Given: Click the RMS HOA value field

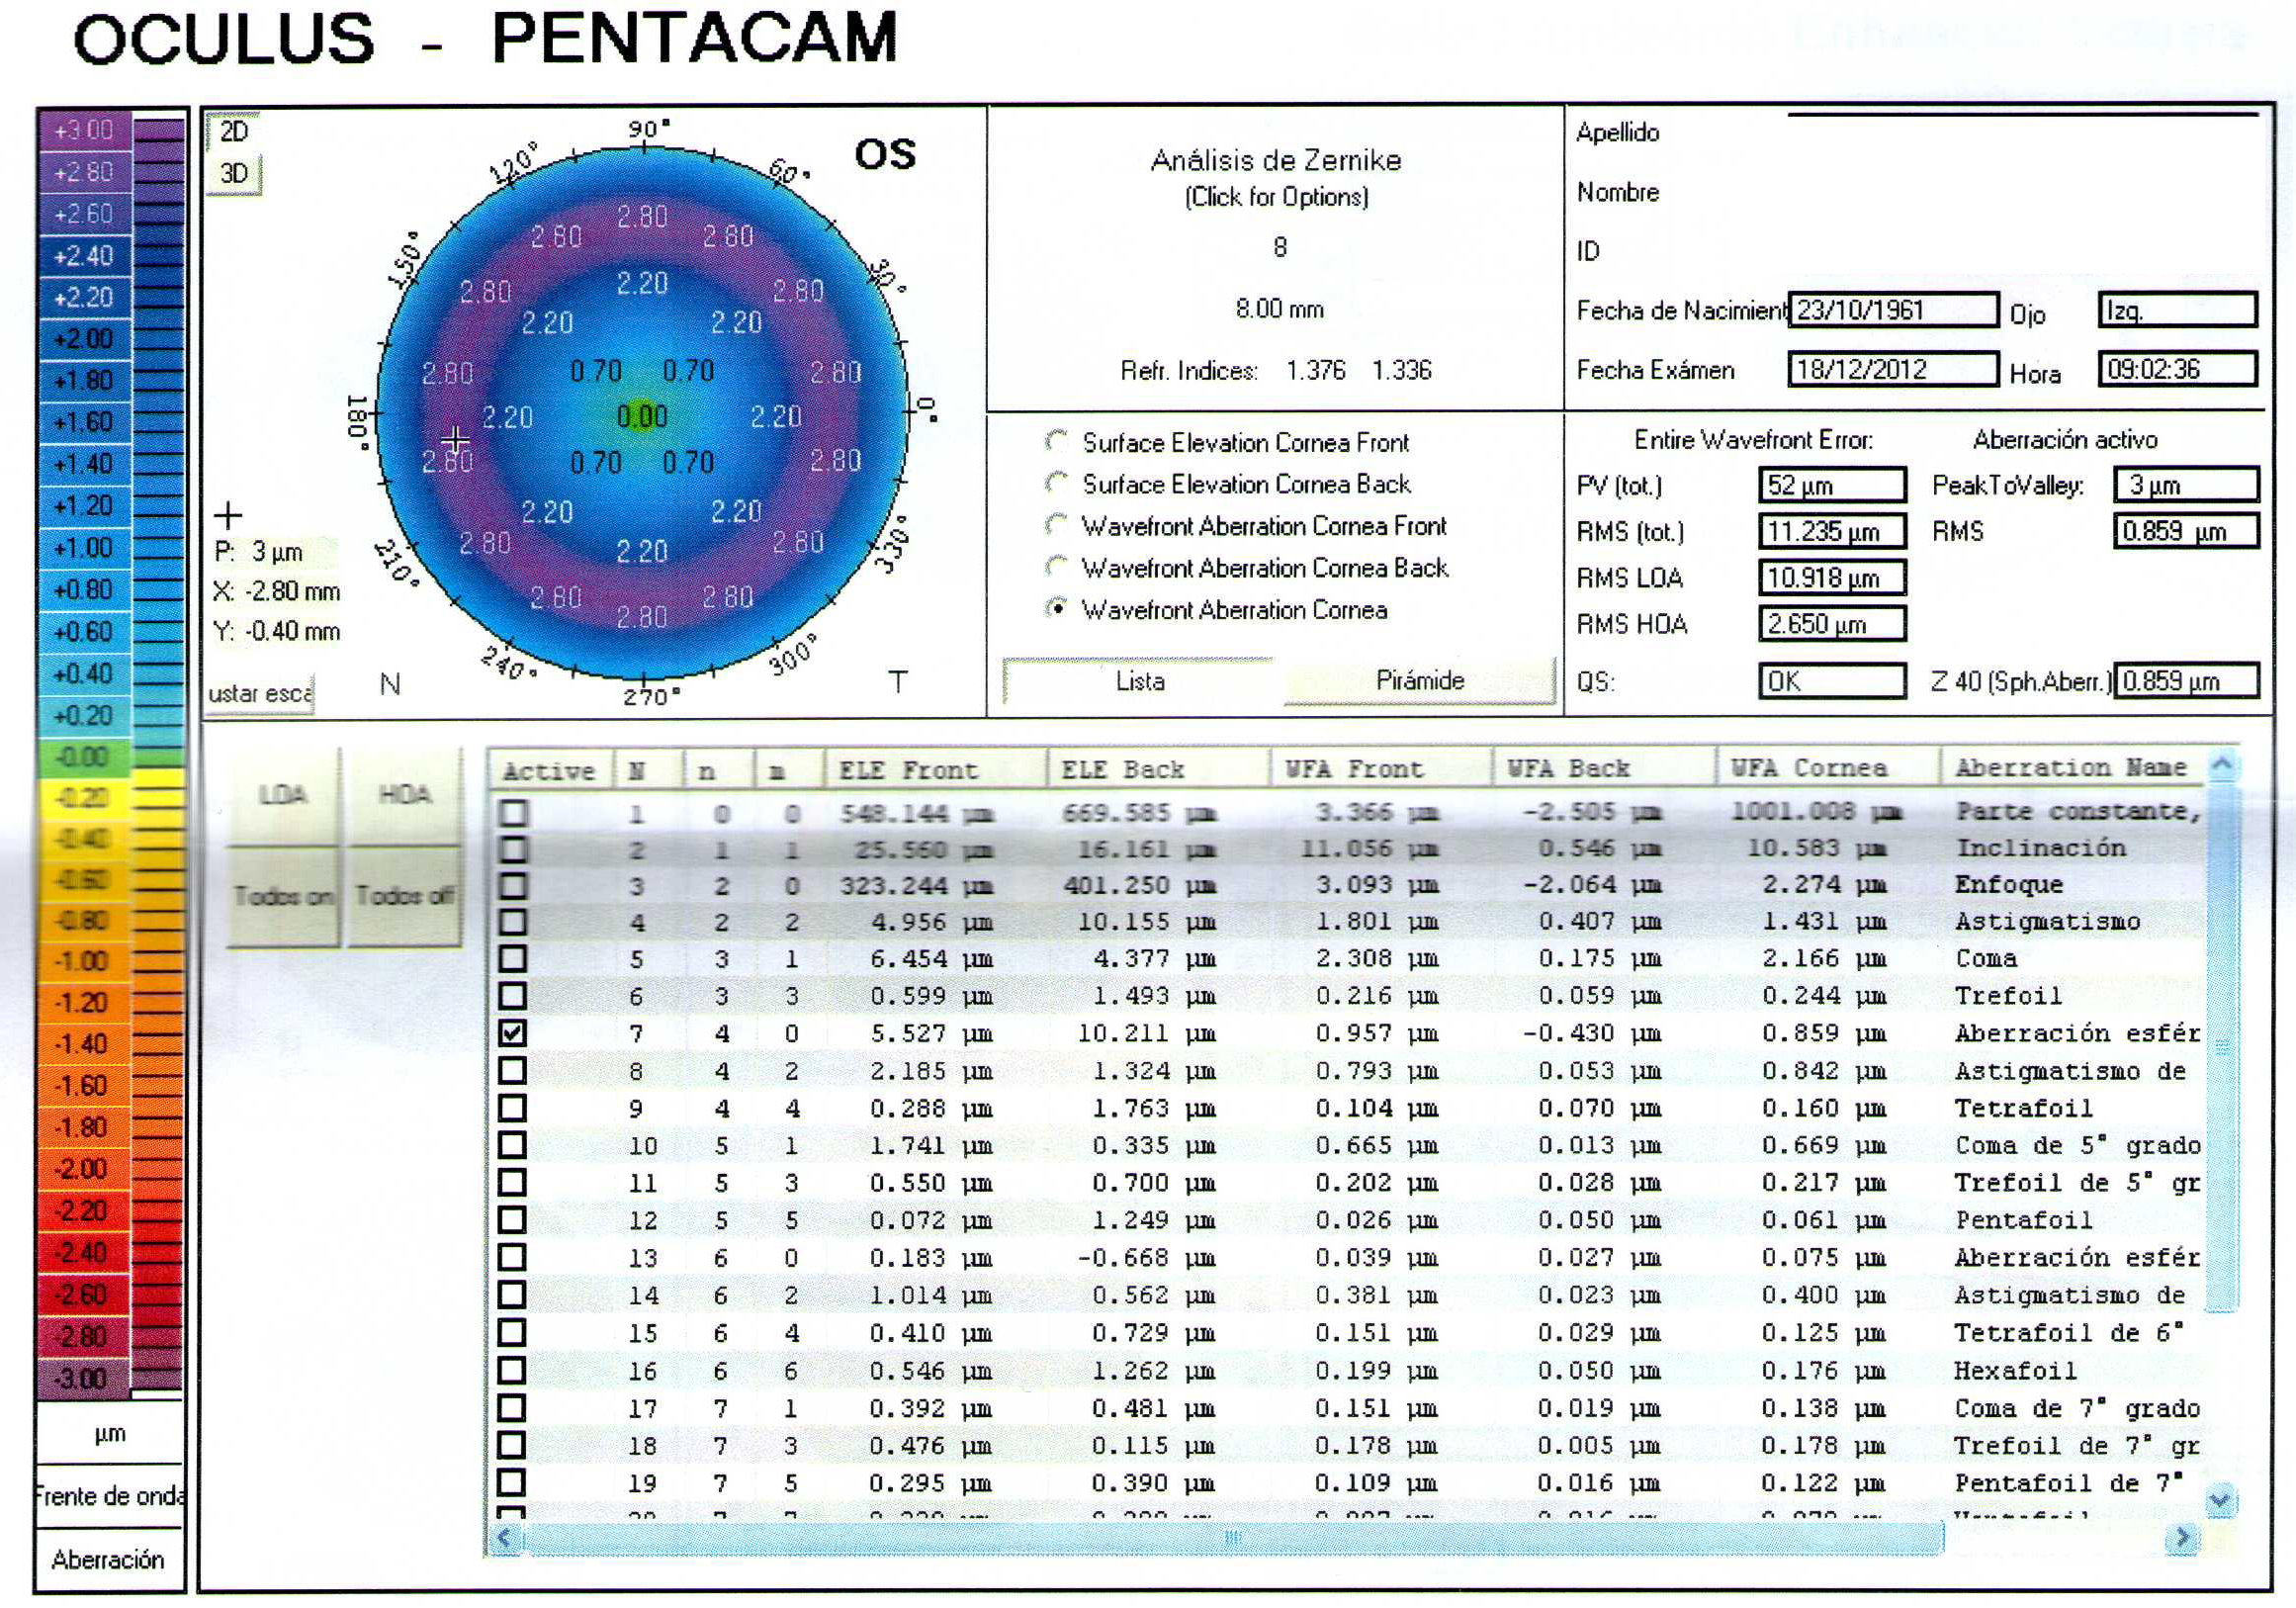Looking at the screenshot, I should point(1832,624).
